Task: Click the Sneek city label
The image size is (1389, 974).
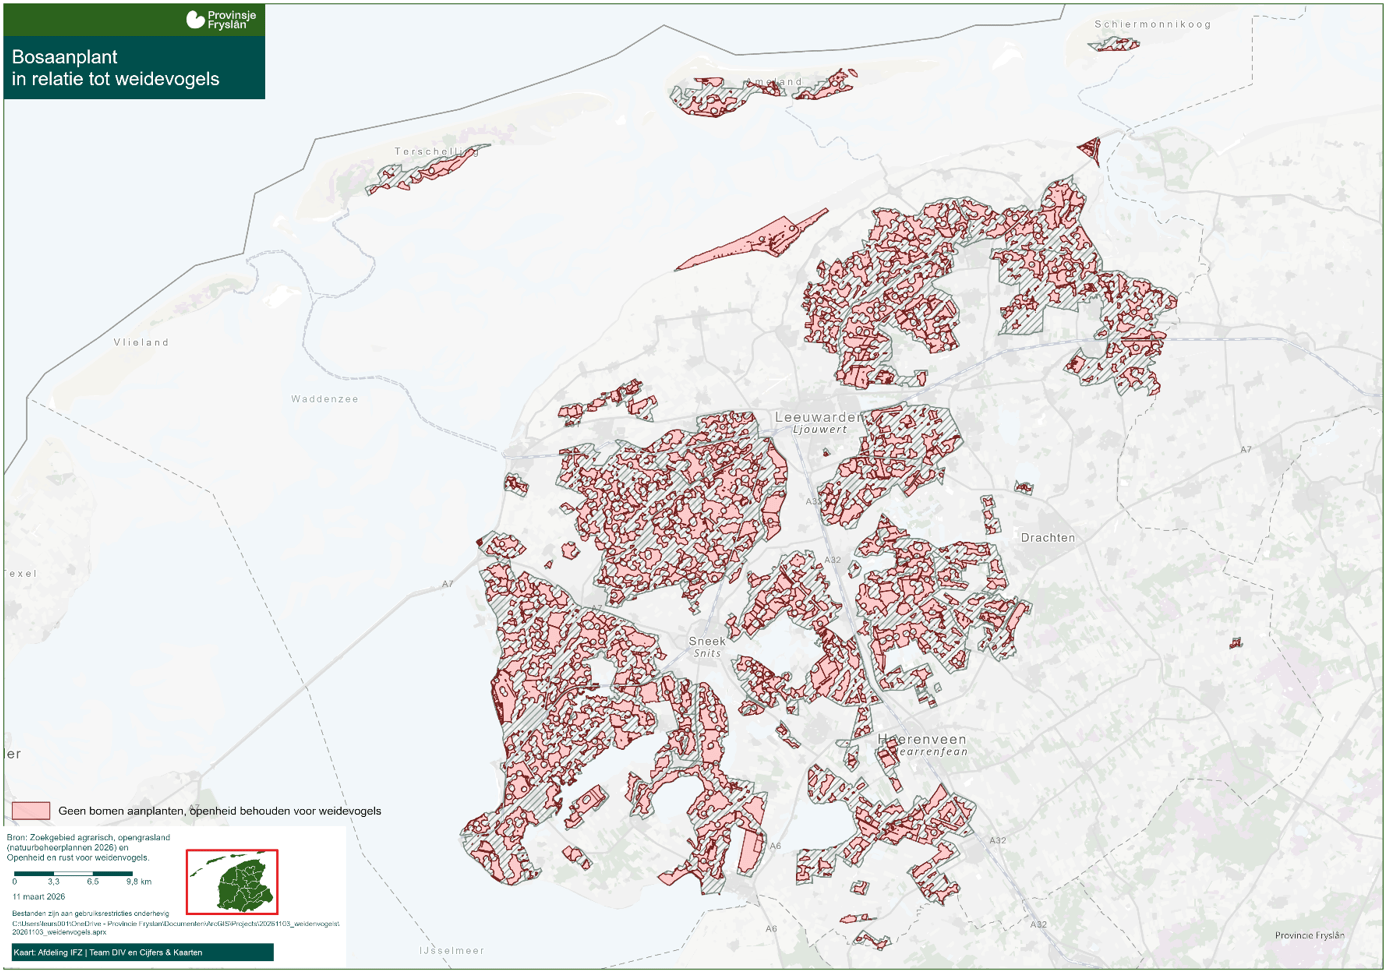Action: pos(707,641)
